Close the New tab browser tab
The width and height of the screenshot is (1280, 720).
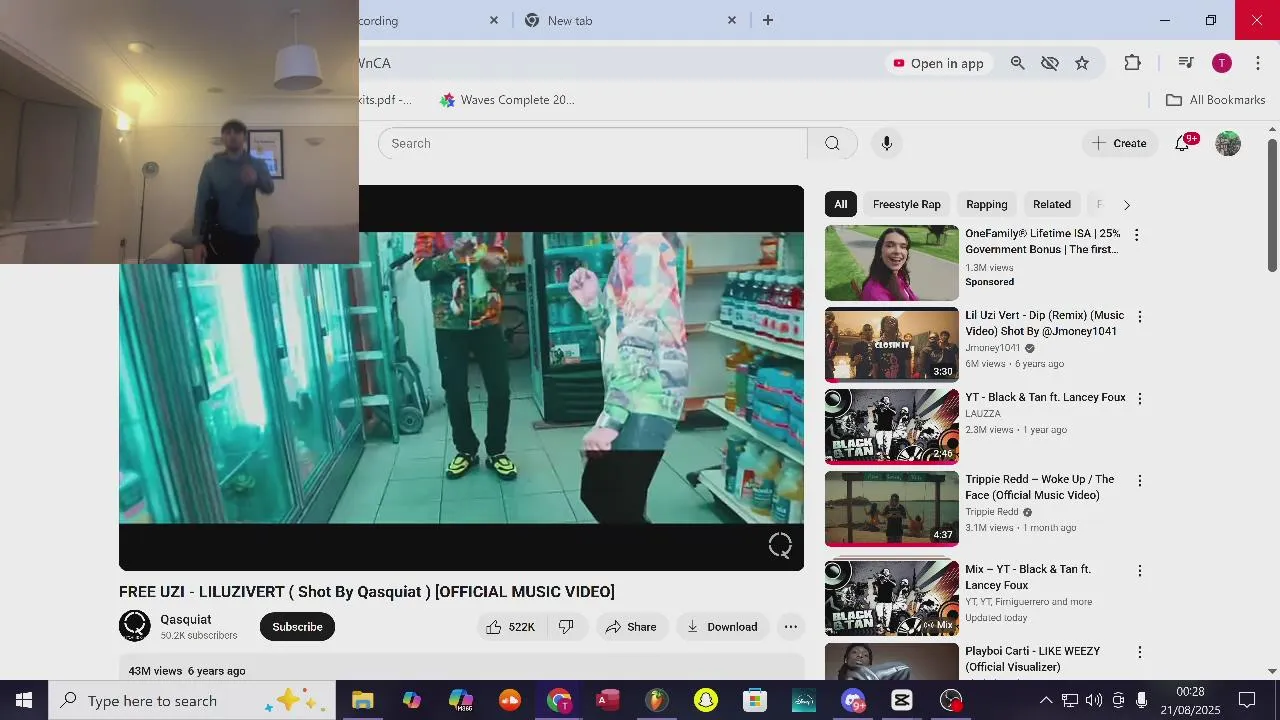click(731, 20)
